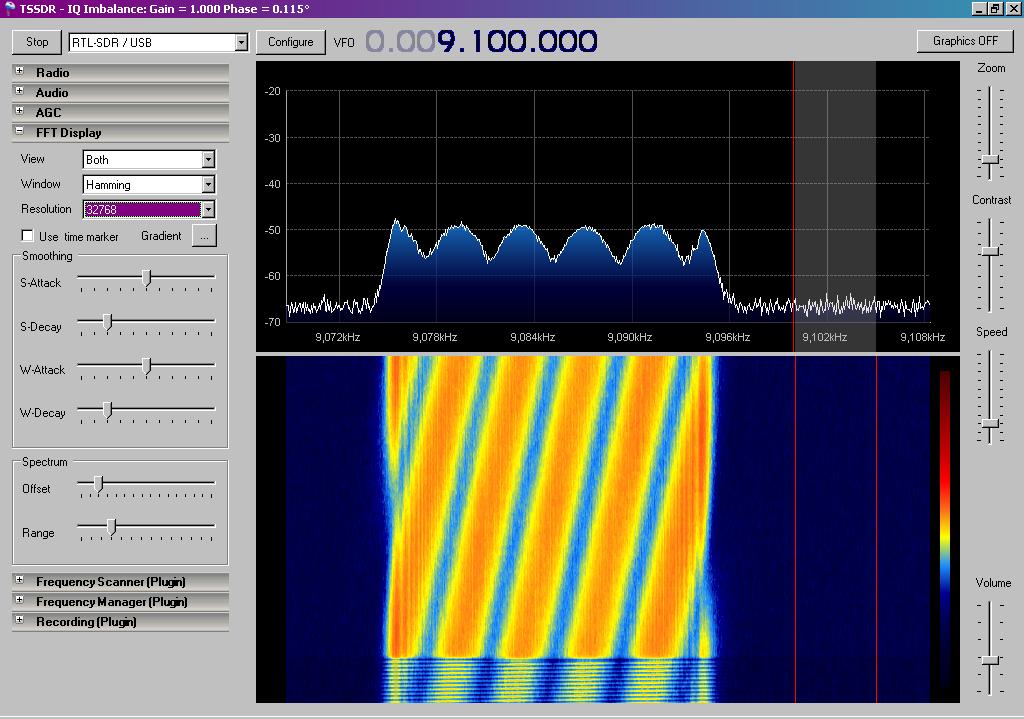Enable the Use time marker checkbox
The image size is (1024, 719).
27,236
